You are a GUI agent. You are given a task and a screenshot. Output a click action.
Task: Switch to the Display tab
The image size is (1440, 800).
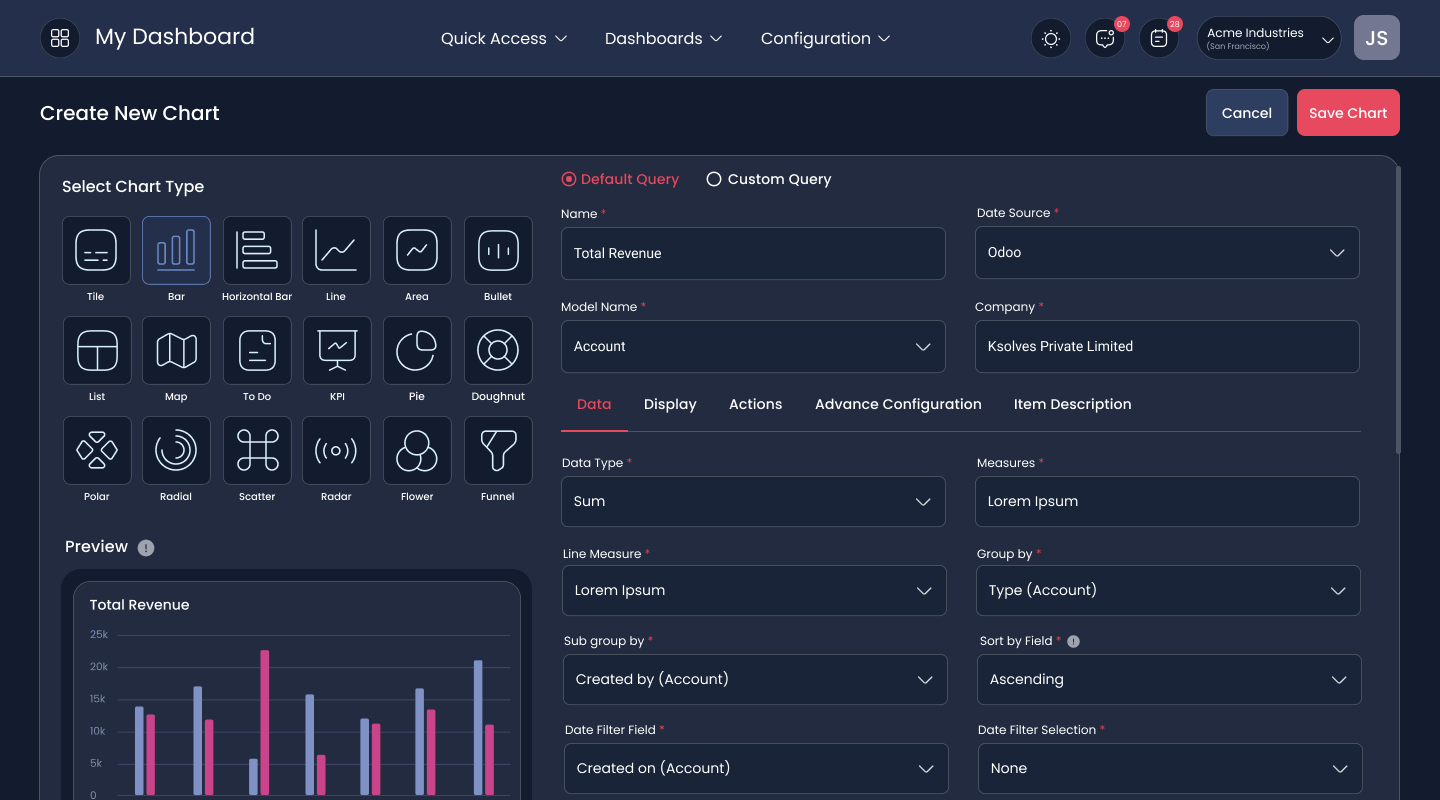(670, 404)
